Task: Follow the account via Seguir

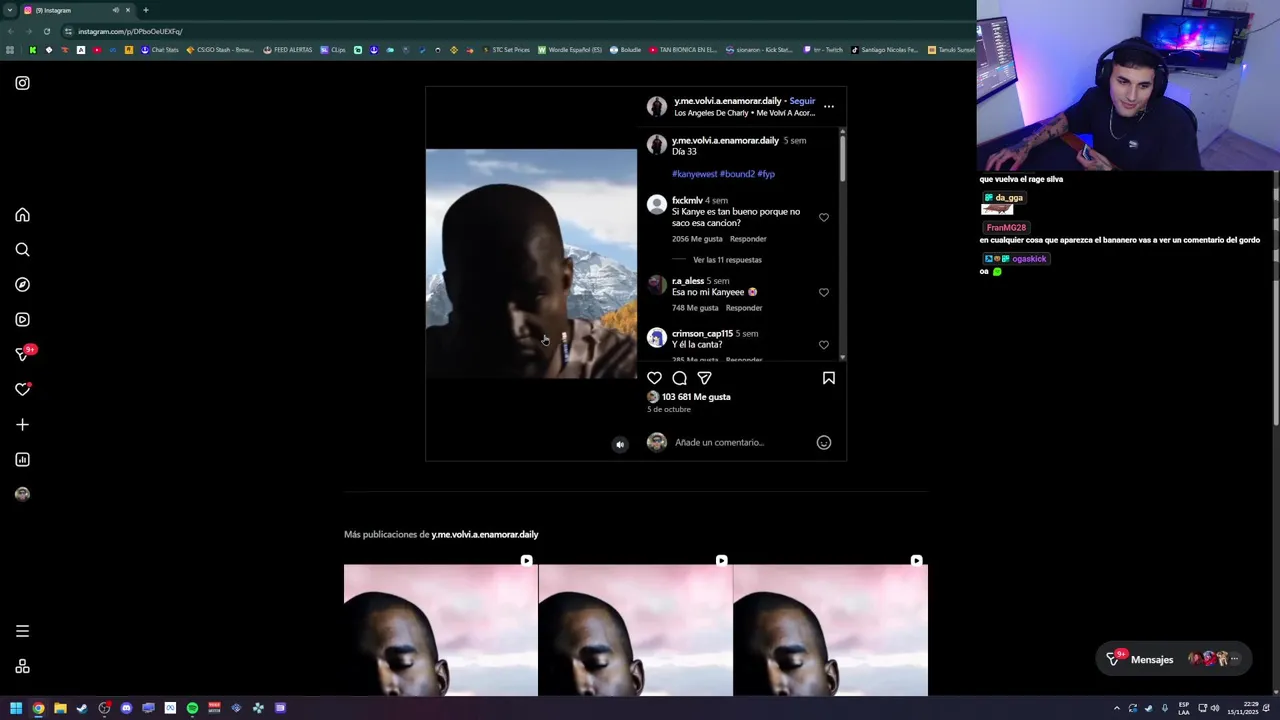Action: pos(802,101)
